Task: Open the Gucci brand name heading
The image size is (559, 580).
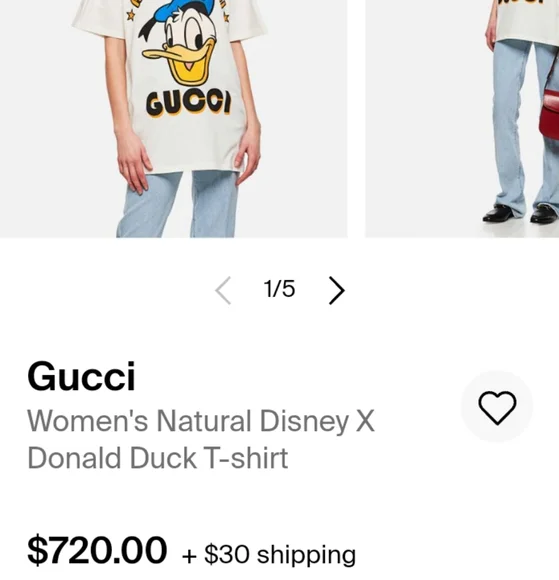Action: (x=81, y=377)
